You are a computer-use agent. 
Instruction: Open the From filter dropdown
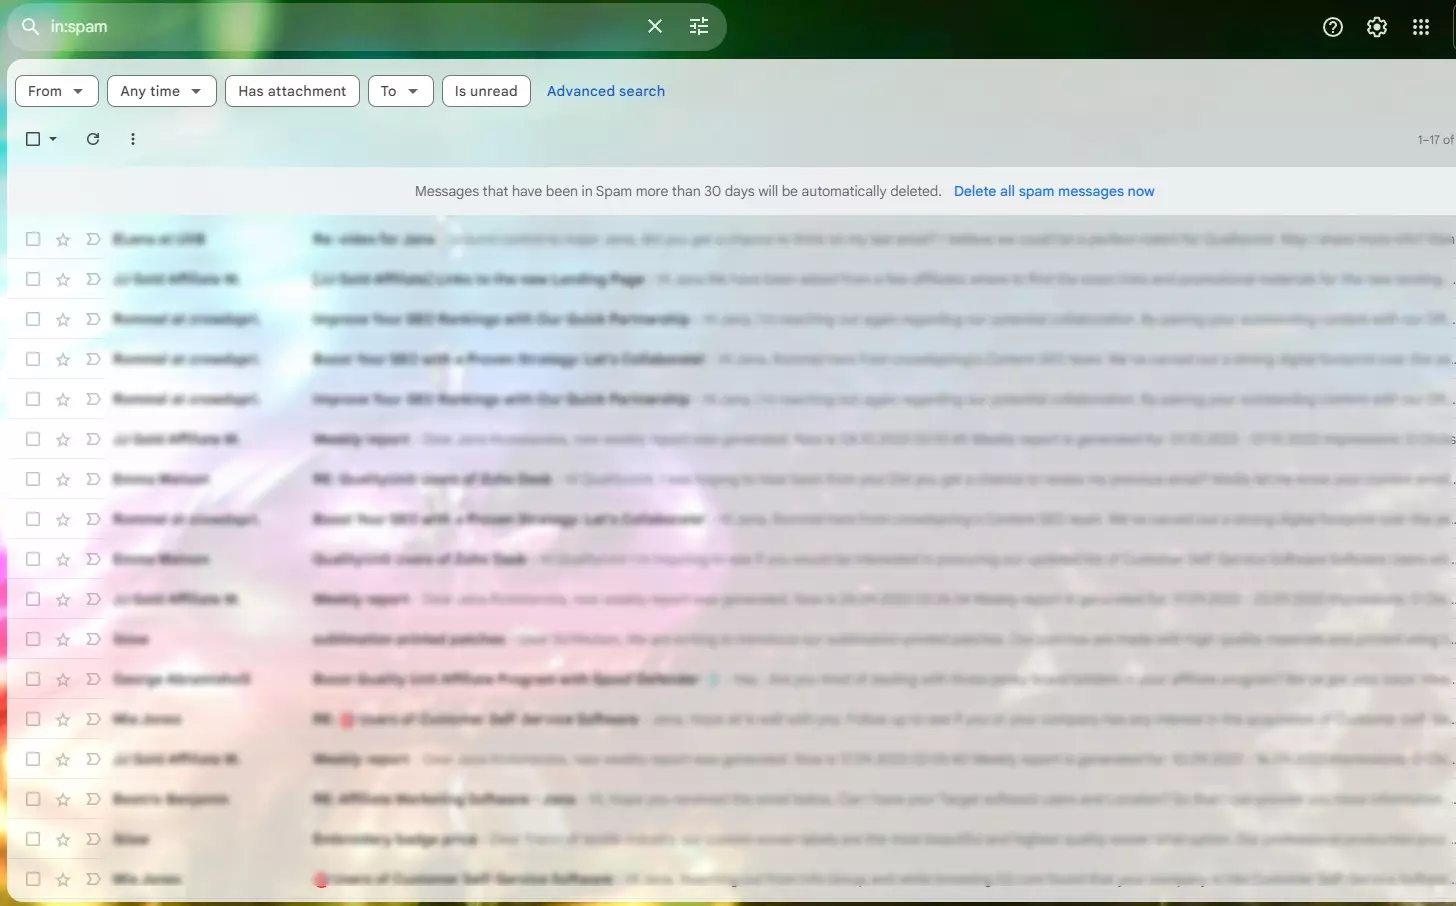[56, 91]
